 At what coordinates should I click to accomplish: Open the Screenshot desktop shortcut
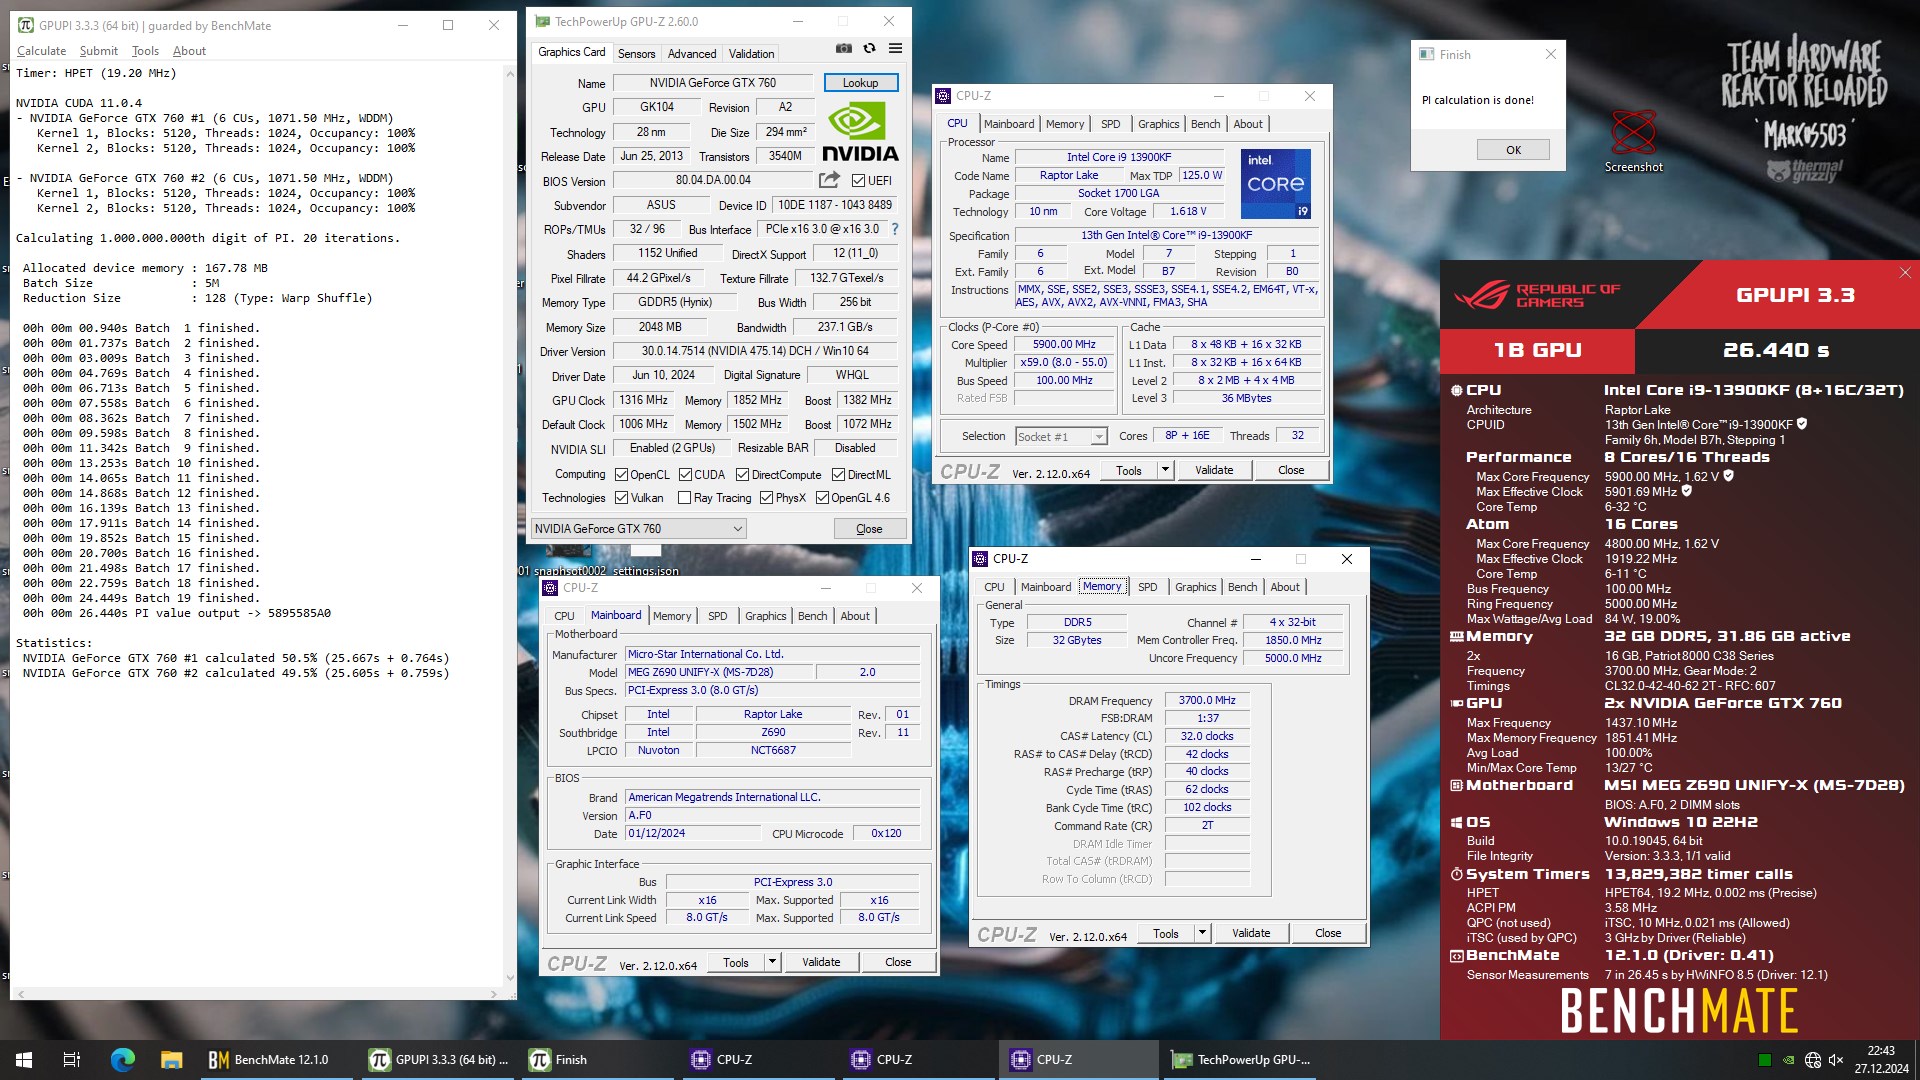point(1633,141)
